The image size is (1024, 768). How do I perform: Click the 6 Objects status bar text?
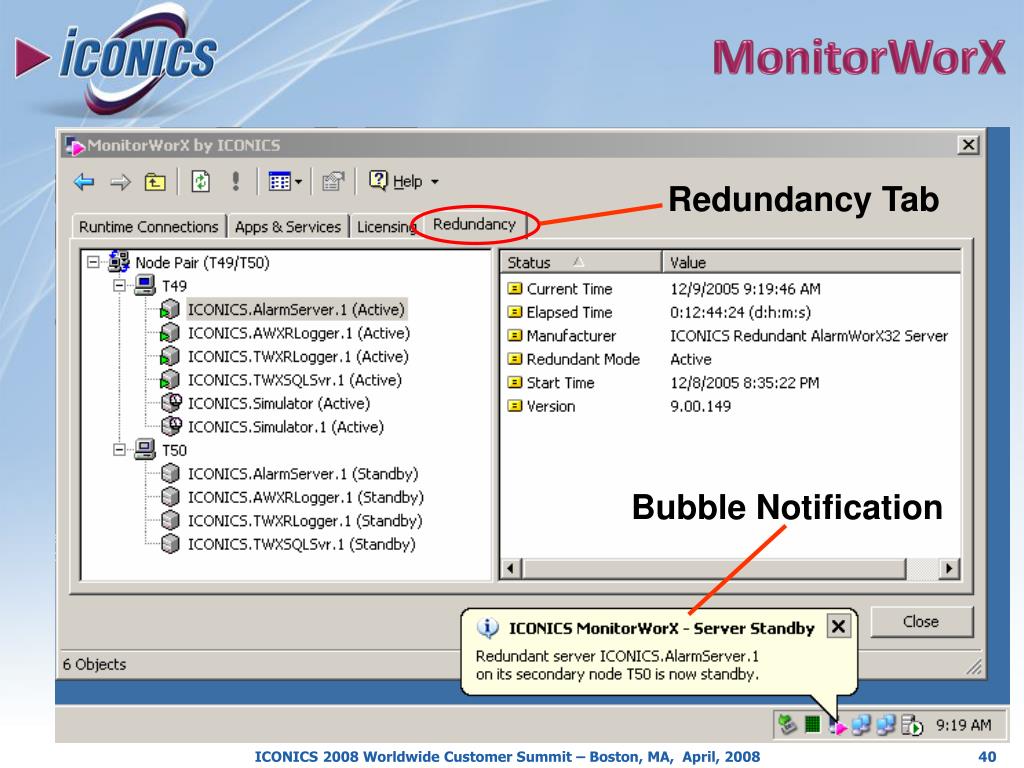[x=95, y=664]
